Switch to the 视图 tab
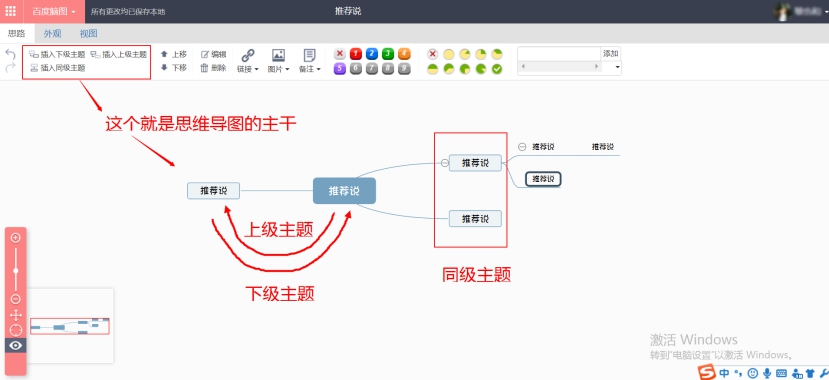The width and height of the screenshot is (829, 380). [88, 33]
